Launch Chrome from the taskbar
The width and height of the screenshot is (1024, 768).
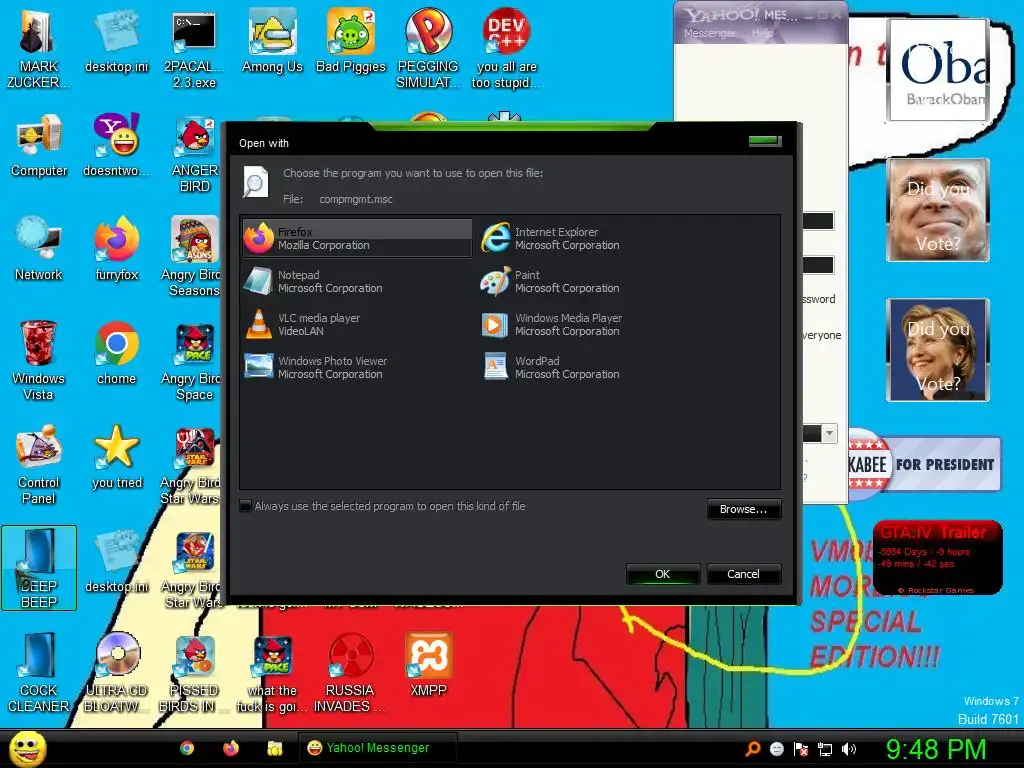pyautogui.click(x=187, y=748)
